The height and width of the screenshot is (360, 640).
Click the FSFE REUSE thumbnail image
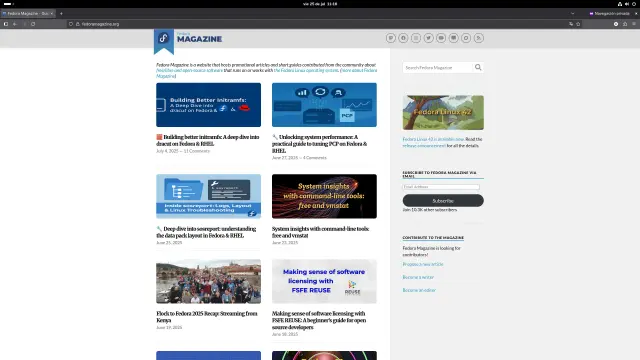324,281
